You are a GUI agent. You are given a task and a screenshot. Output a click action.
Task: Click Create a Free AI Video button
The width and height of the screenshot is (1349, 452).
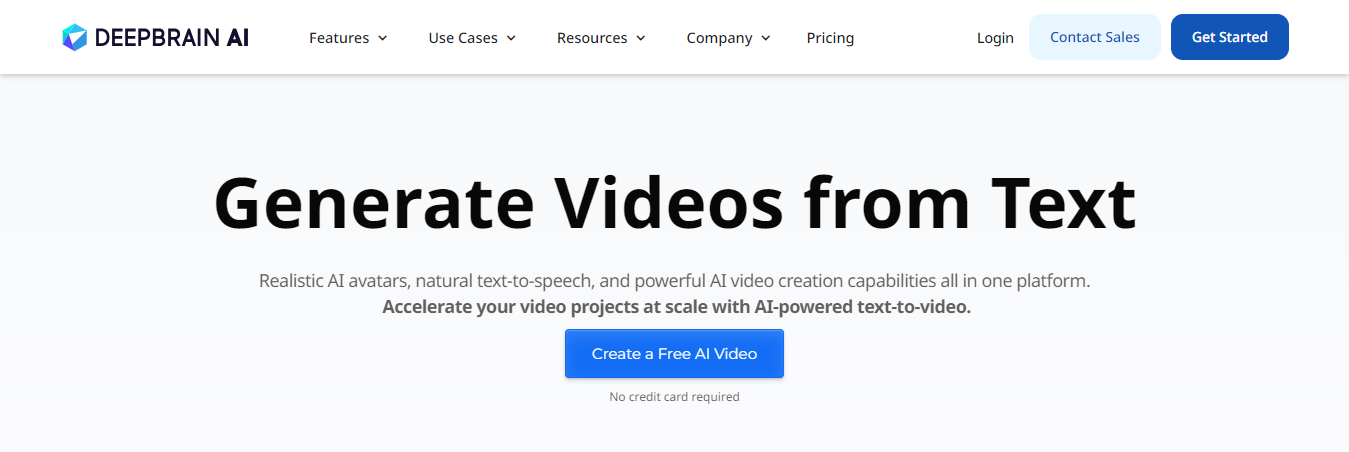coord(674,354)
